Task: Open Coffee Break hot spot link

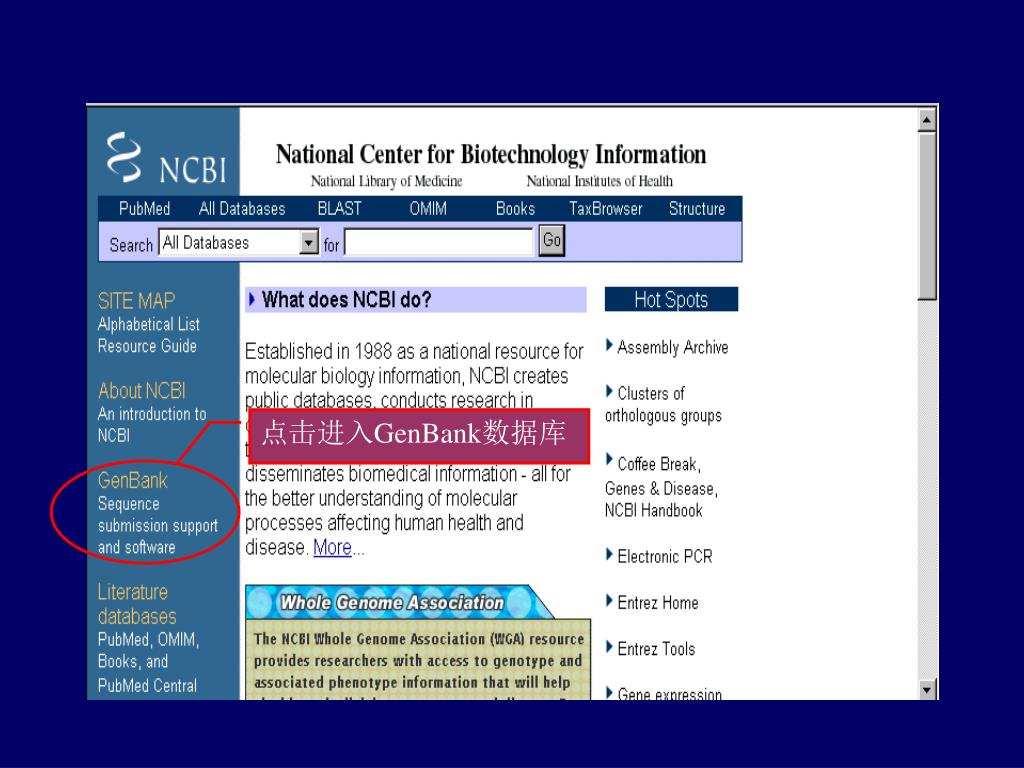Action: point(659,464)
